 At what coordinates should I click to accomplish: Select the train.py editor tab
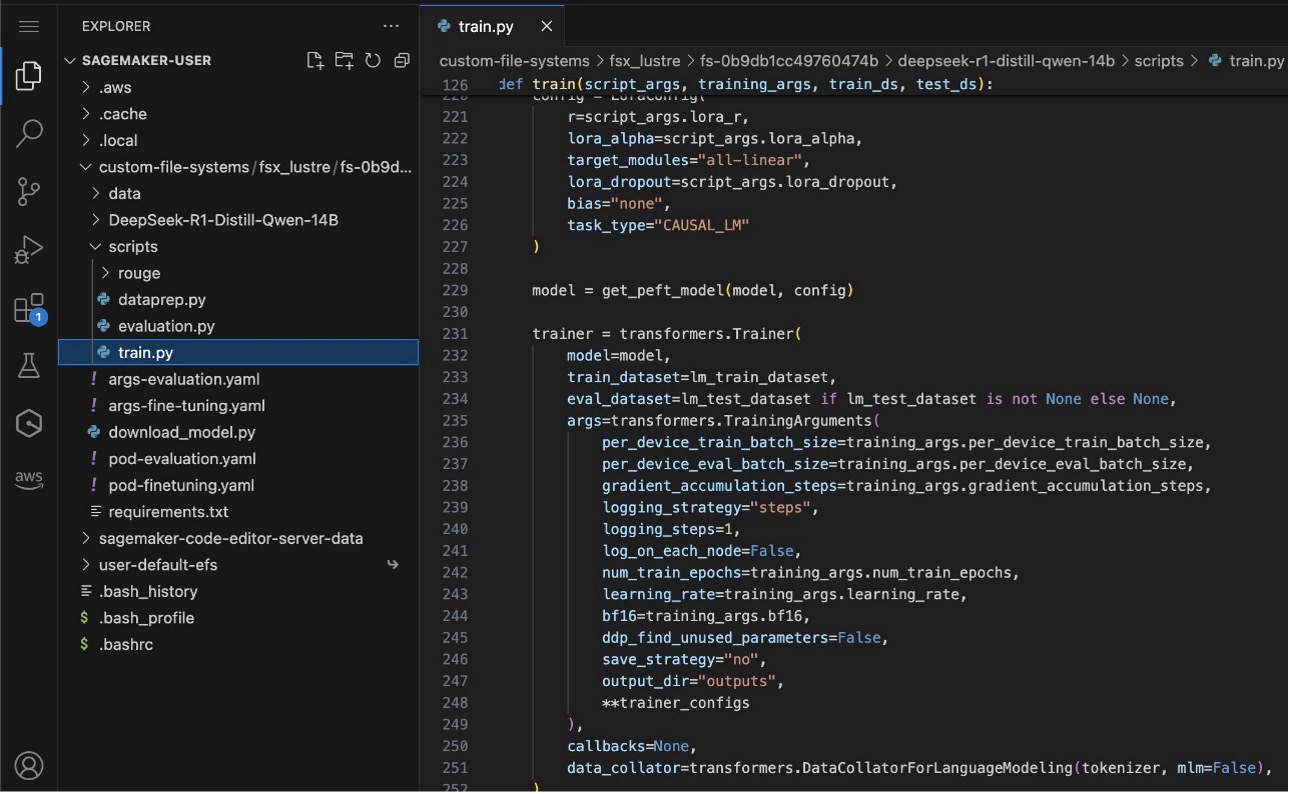click(492, 27)
